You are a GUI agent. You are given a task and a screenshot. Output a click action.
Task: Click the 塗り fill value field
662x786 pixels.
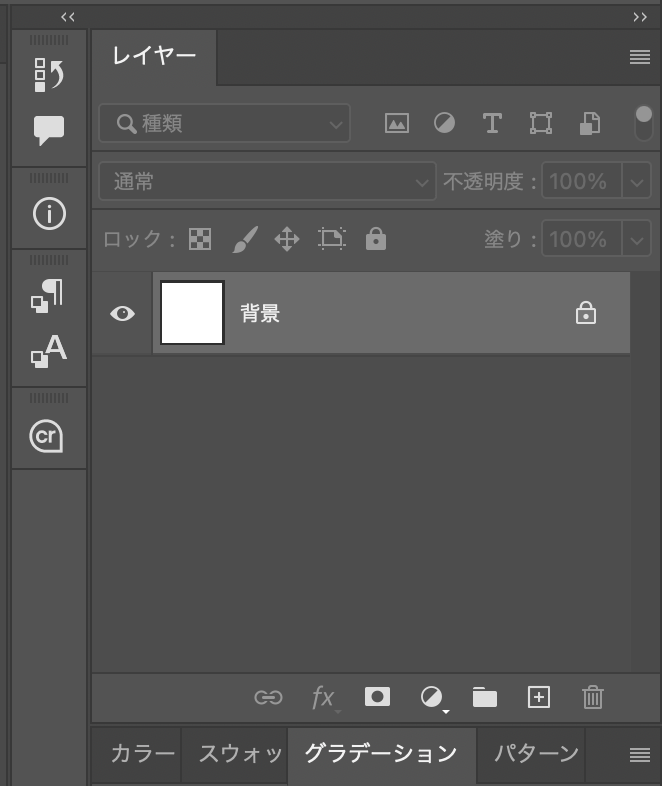pos(580,240)
